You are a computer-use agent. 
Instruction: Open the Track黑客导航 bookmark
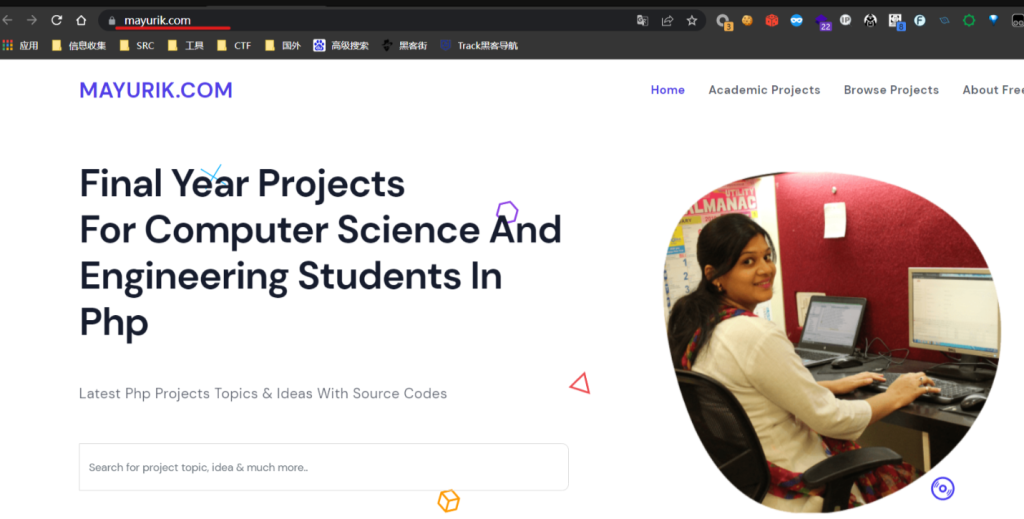point(479,45)
